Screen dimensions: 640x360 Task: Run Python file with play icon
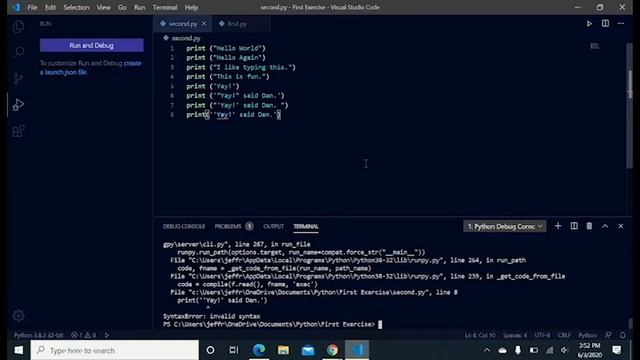(x=589, y=24)
